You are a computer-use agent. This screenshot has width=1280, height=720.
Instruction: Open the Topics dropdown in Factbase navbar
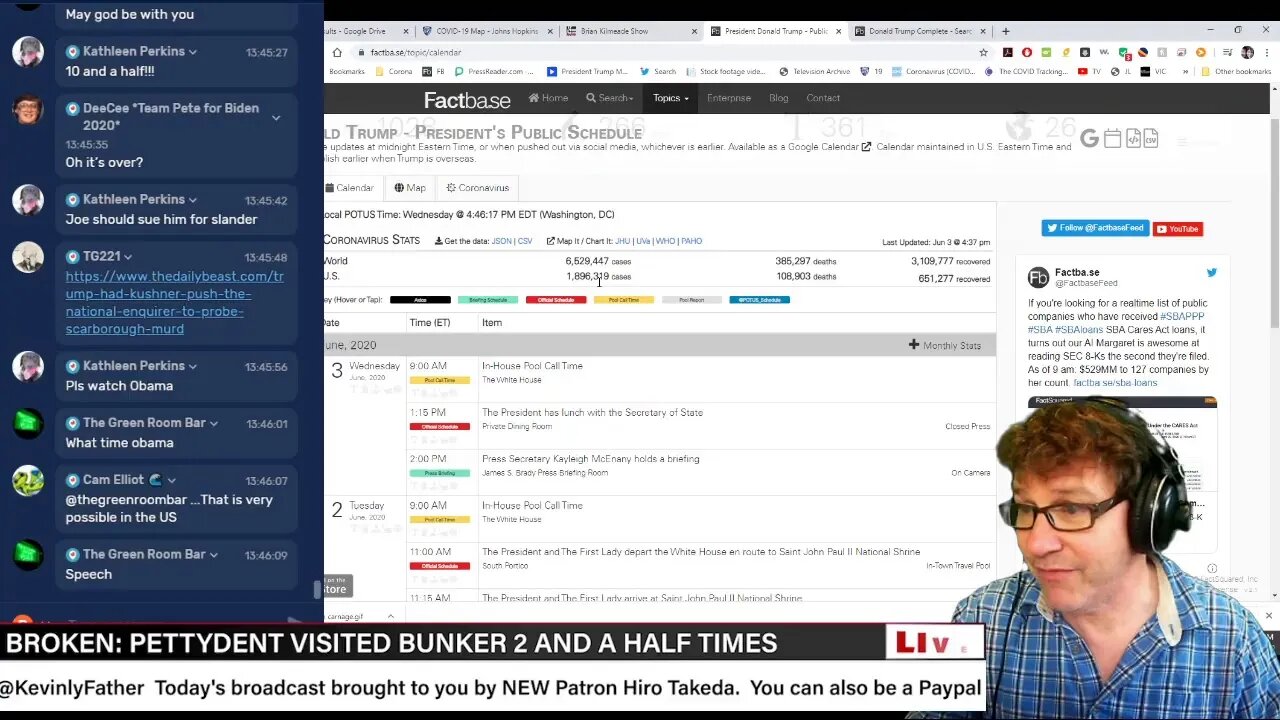coord(671,98)
